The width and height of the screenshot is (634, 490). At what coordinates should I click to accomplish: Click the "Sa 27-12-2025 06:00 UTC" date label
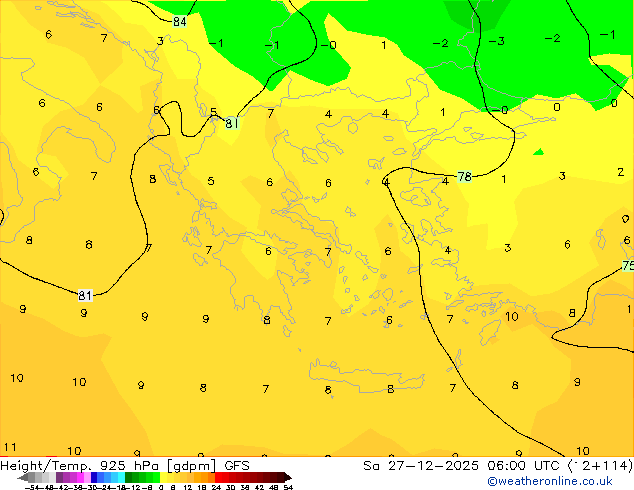[461, 466]
